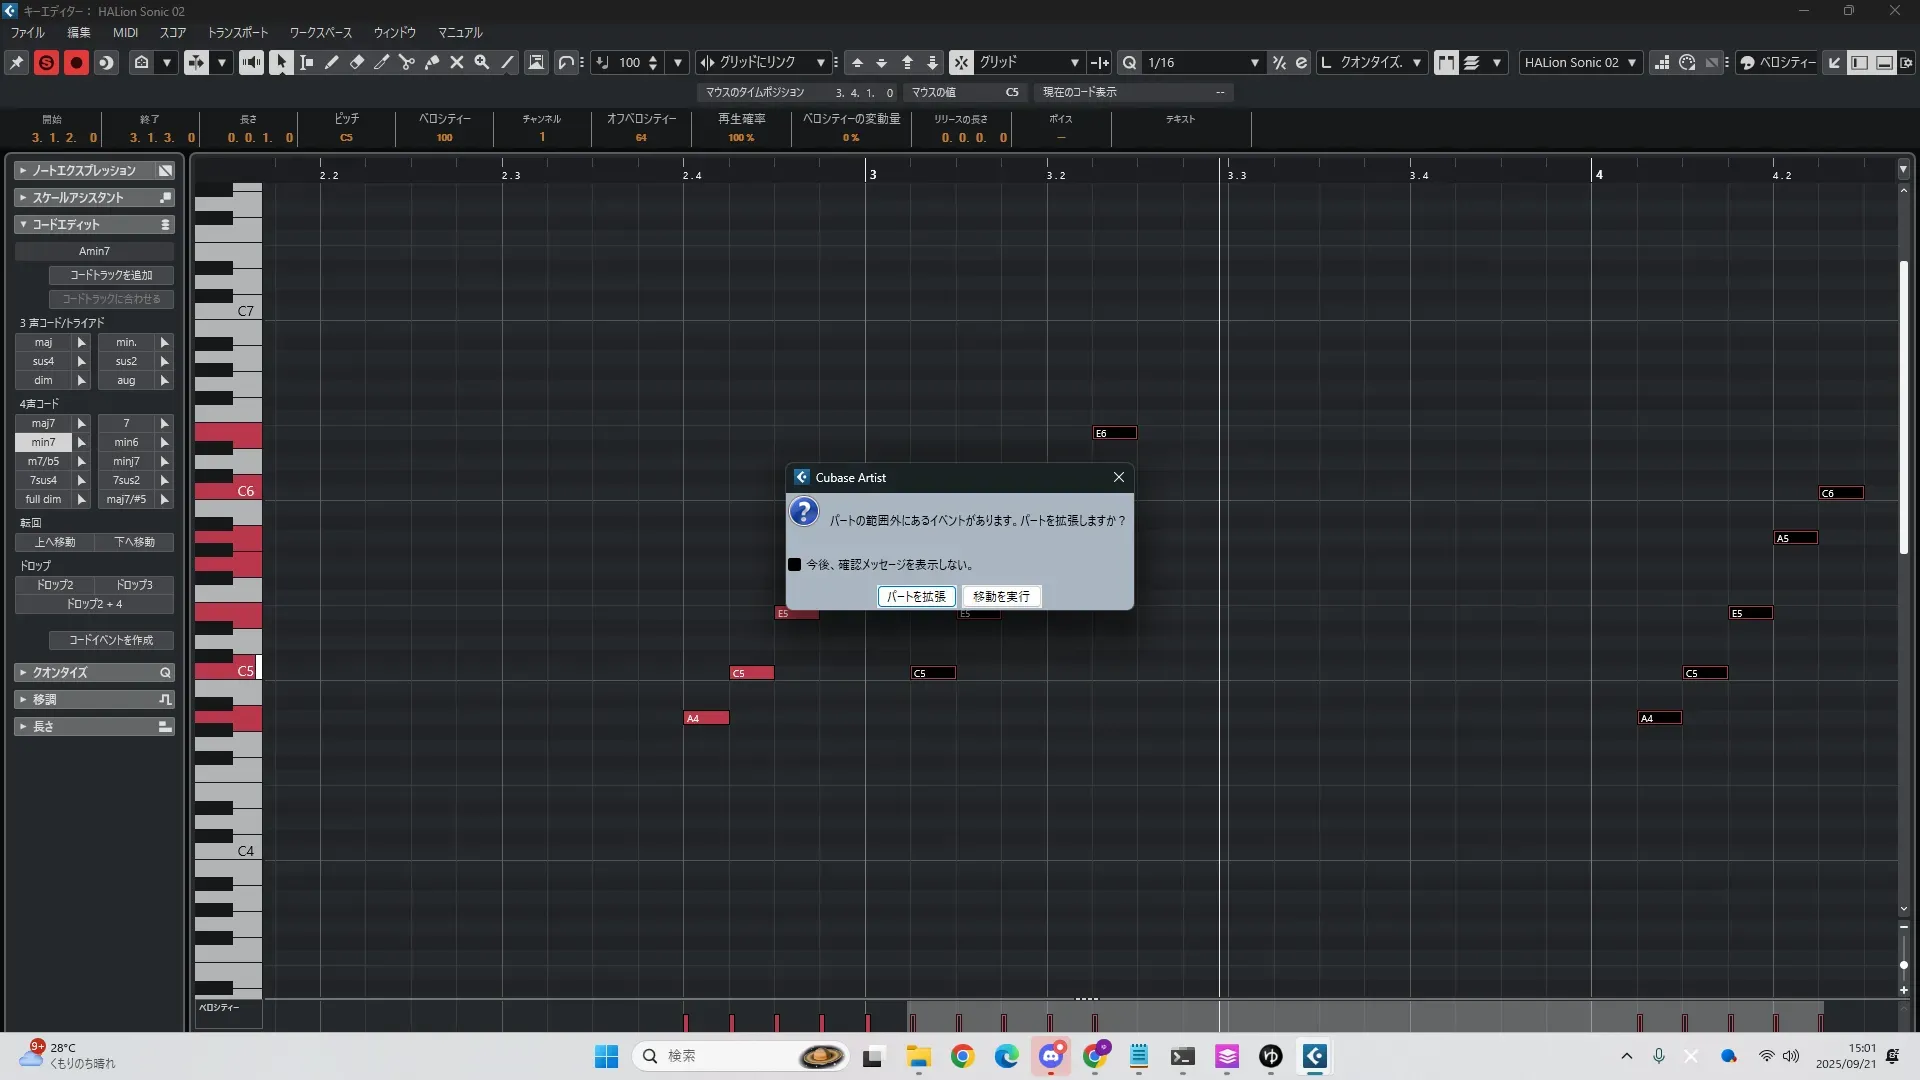Check the don't show message again box
The height and width of the screenshot is (1080, 1920).
tap(795, 565)
